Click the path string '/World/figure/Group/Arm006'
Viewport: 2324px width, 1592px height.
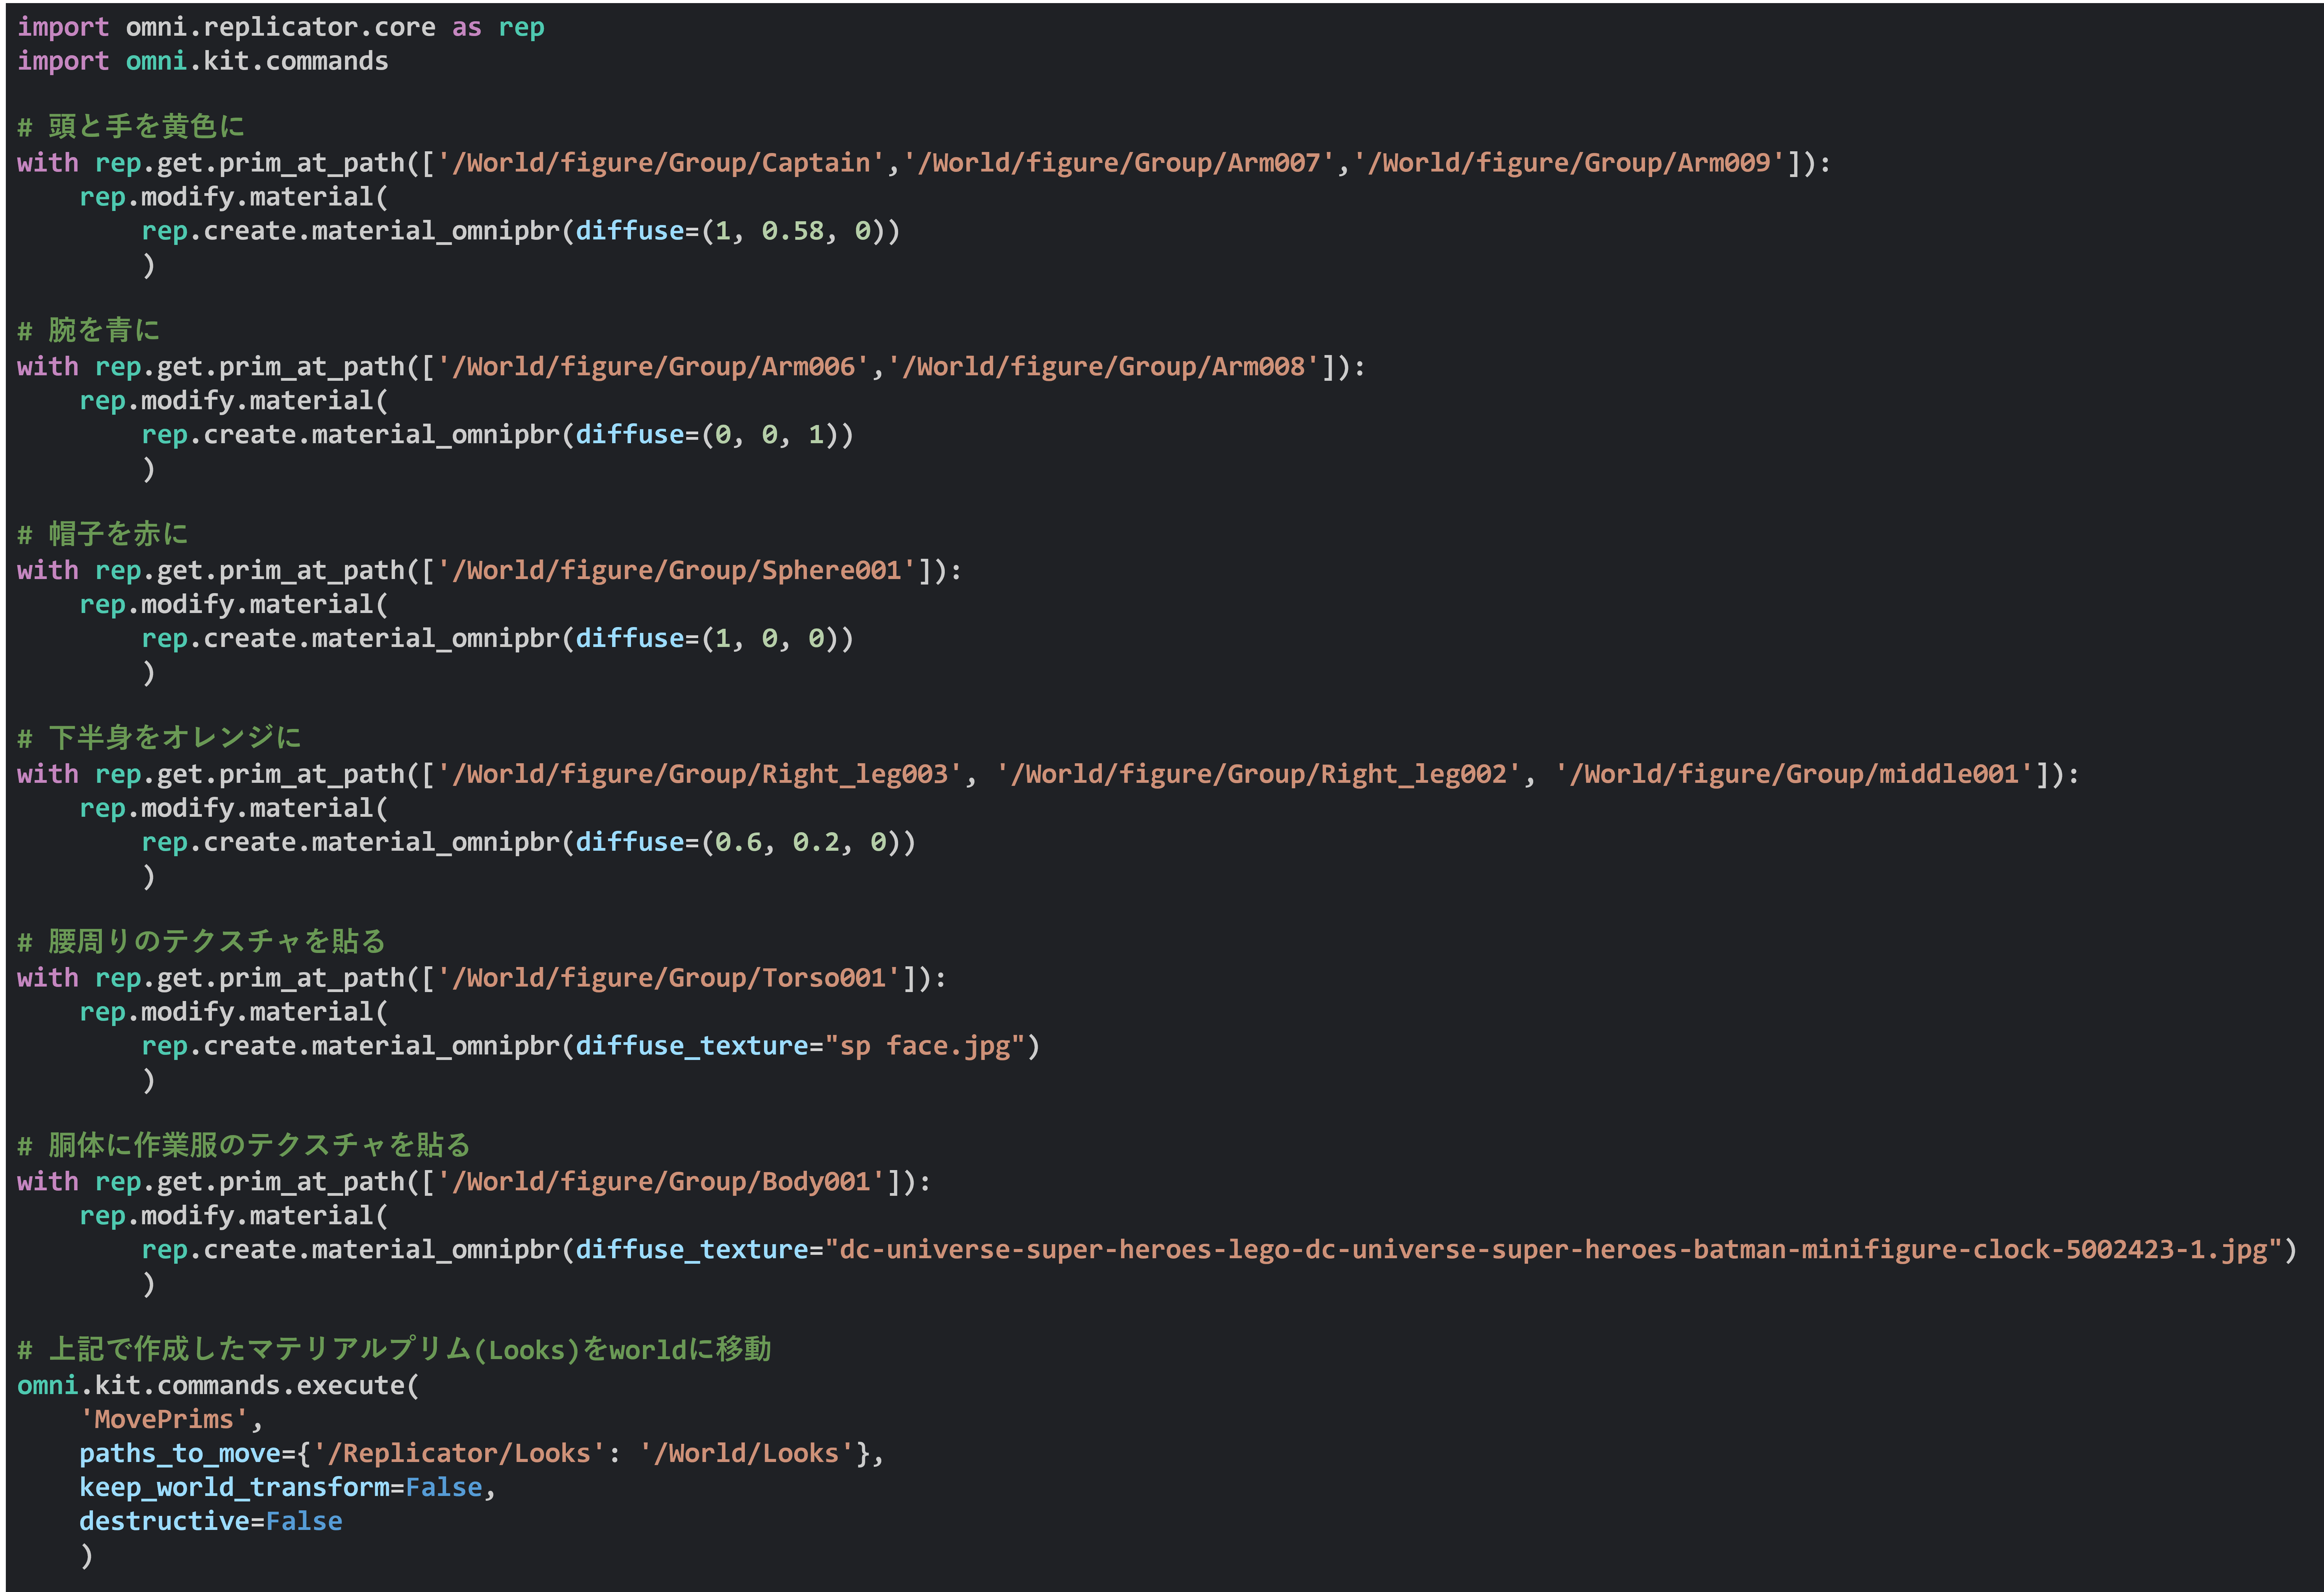coord(654,367)
